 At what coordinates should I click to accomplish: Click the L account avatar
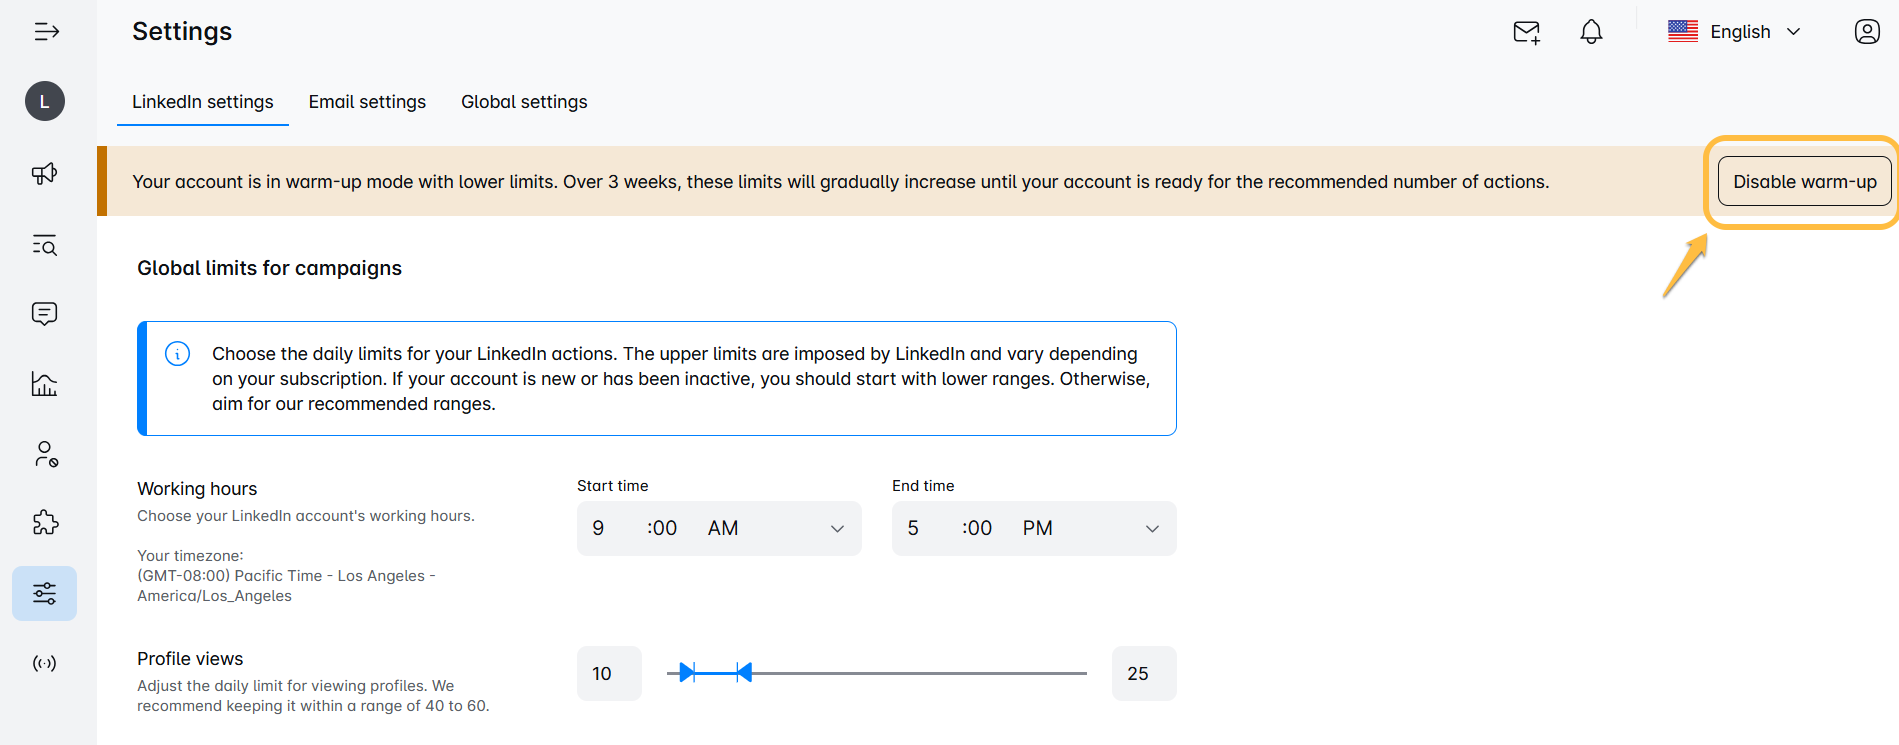[45, 101]
